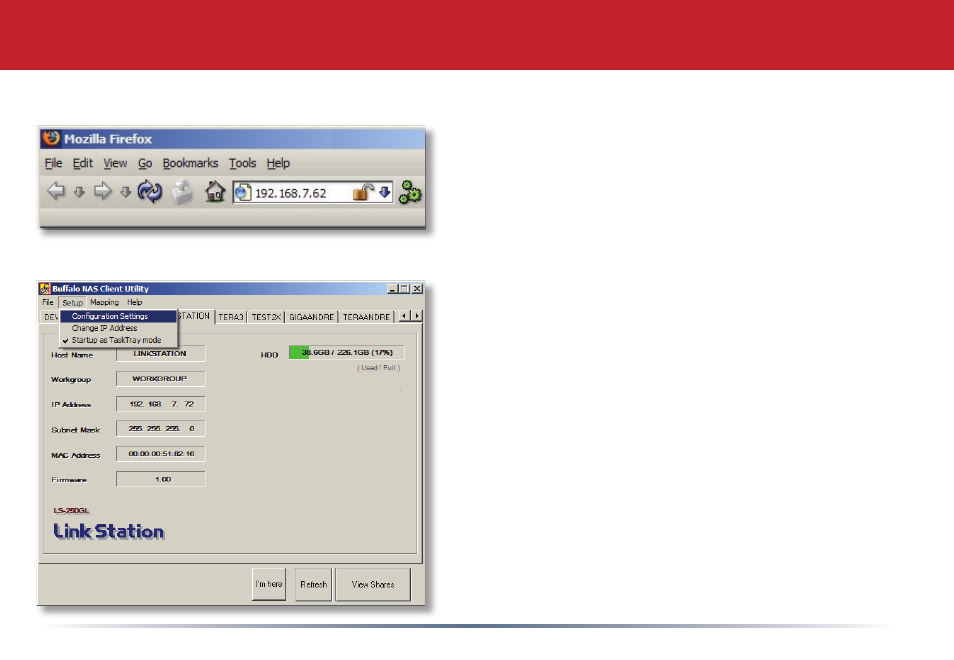Open the address bar dropdown arrow
Image resolution: width=954 pixels, height=660 pixels.
coord(385,193)
